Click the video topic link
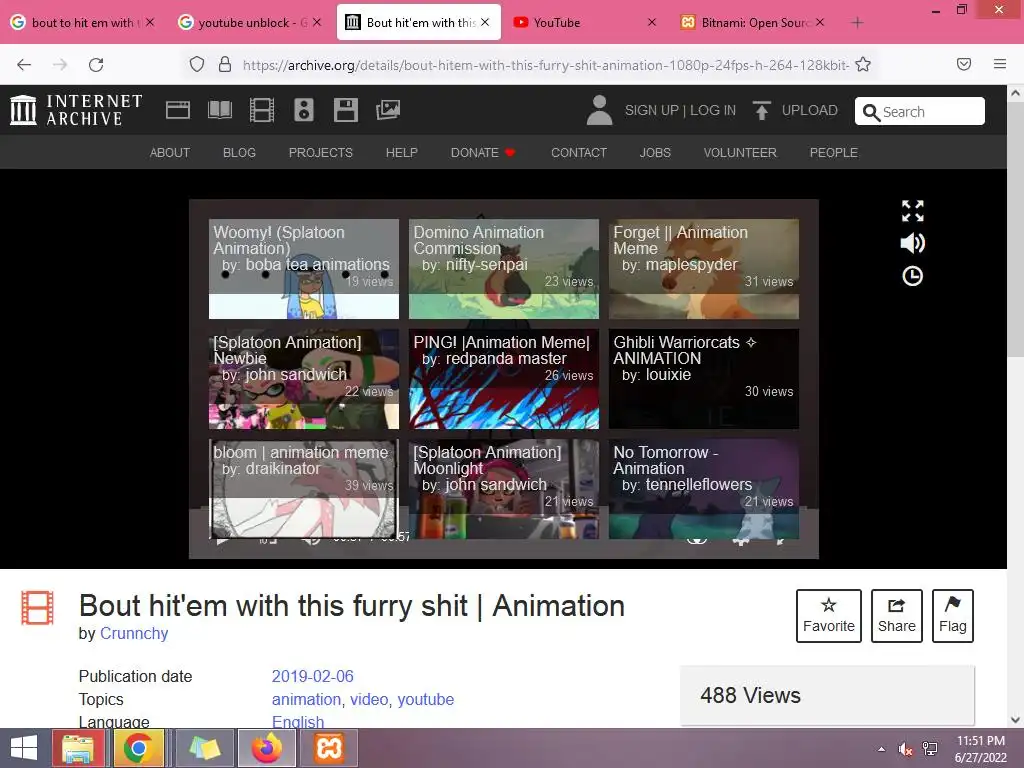The width and height of the screenshot is (1024, 768). [x=370, y=699]
